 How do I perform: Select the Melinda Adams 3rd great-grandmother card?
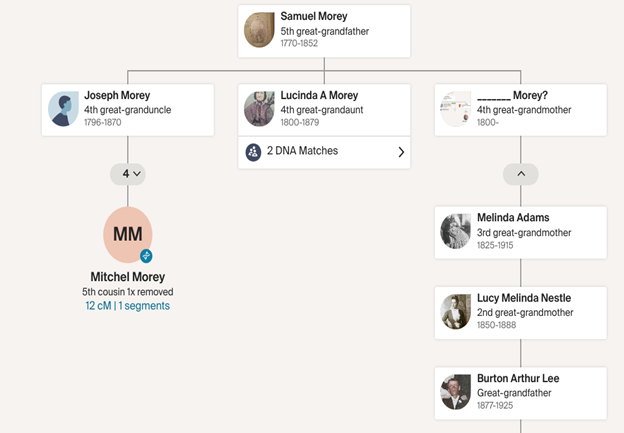(x=521, y=232)
